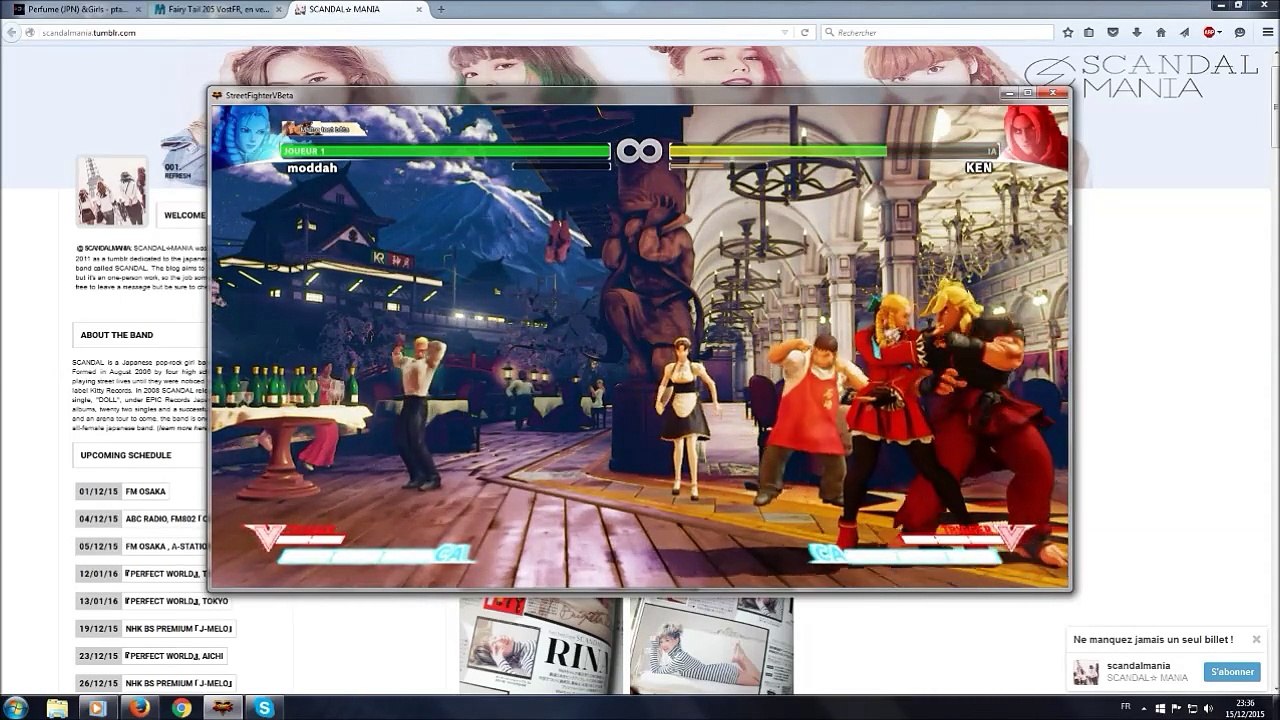The width and height of the screenshot is (1280, 720).
Task: Dismiss the Tumblr subscribe popup with X
Action: coord(1257,639)
